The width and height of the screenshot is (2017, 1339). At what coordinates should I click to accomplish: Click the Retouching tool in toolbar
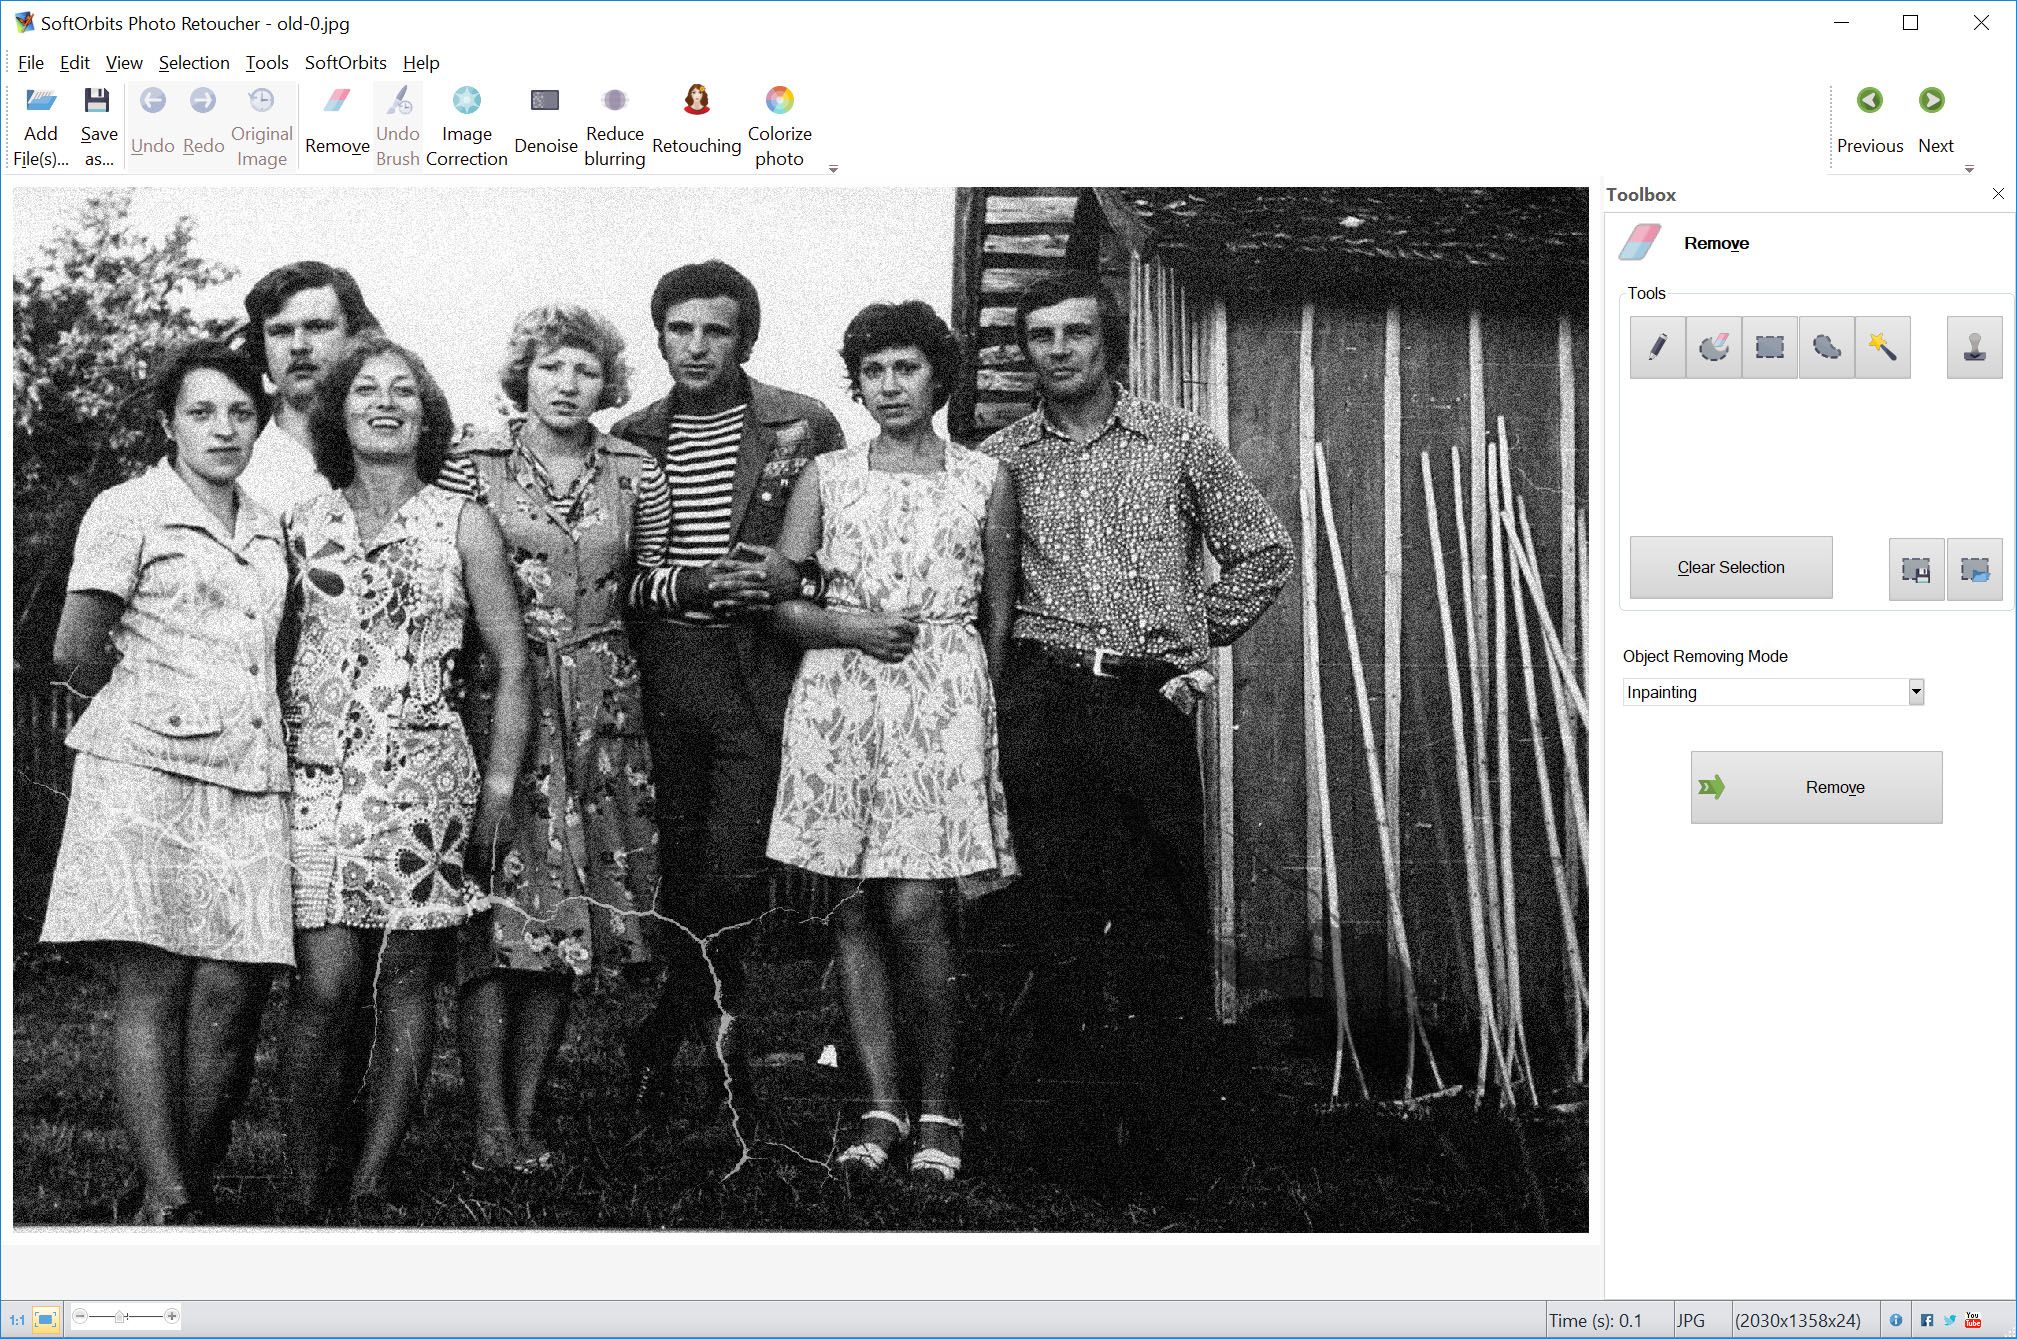click(695, 117)
